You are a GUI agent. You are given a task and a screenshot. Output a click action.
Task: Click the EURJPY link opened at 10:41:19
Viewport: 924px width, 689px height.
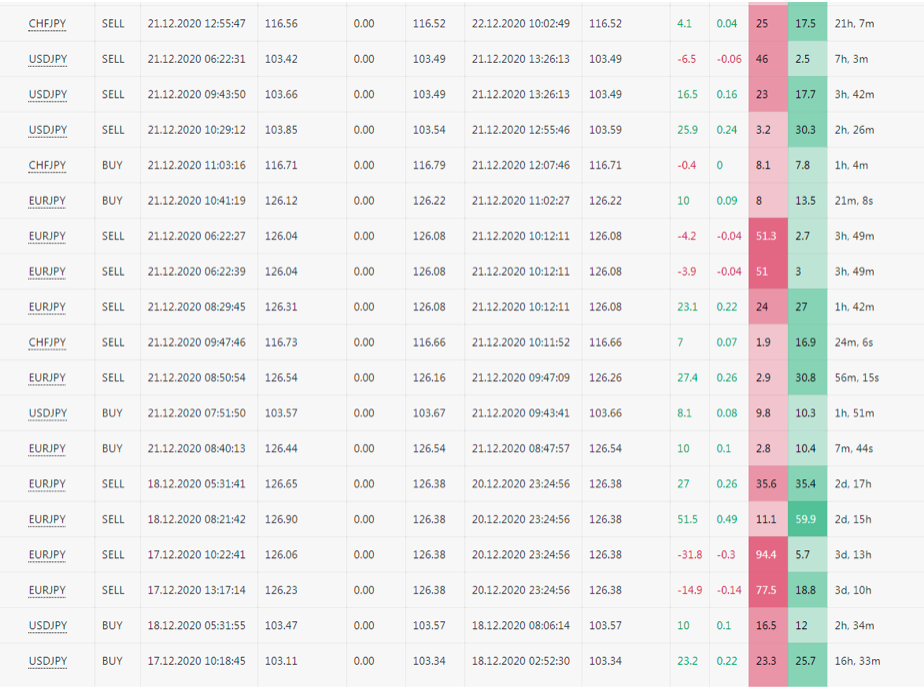(x=47, y=200)
